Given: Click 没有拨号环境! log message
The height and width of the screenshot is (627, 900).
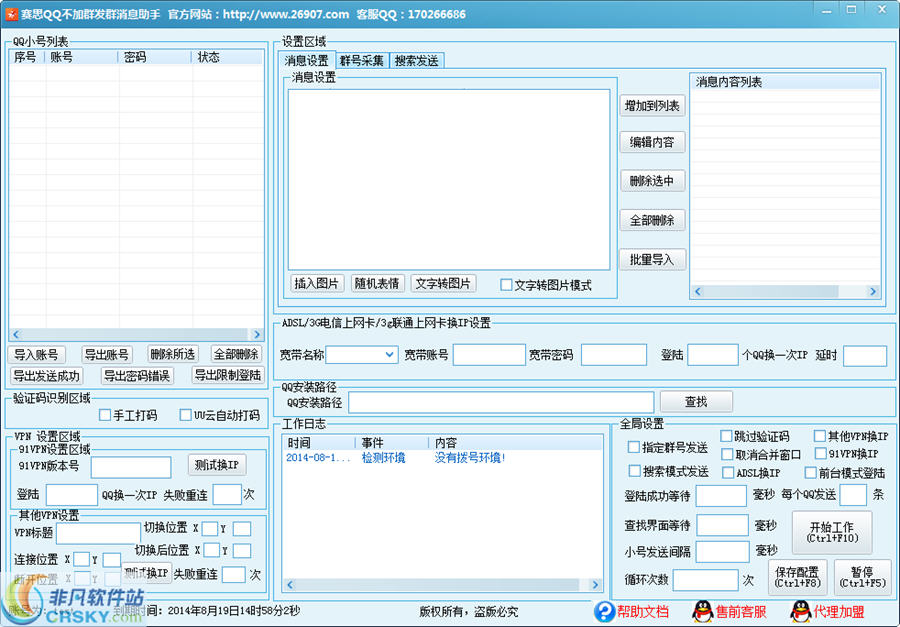Looking at the screenshot, I should click(x=470, y=458).
